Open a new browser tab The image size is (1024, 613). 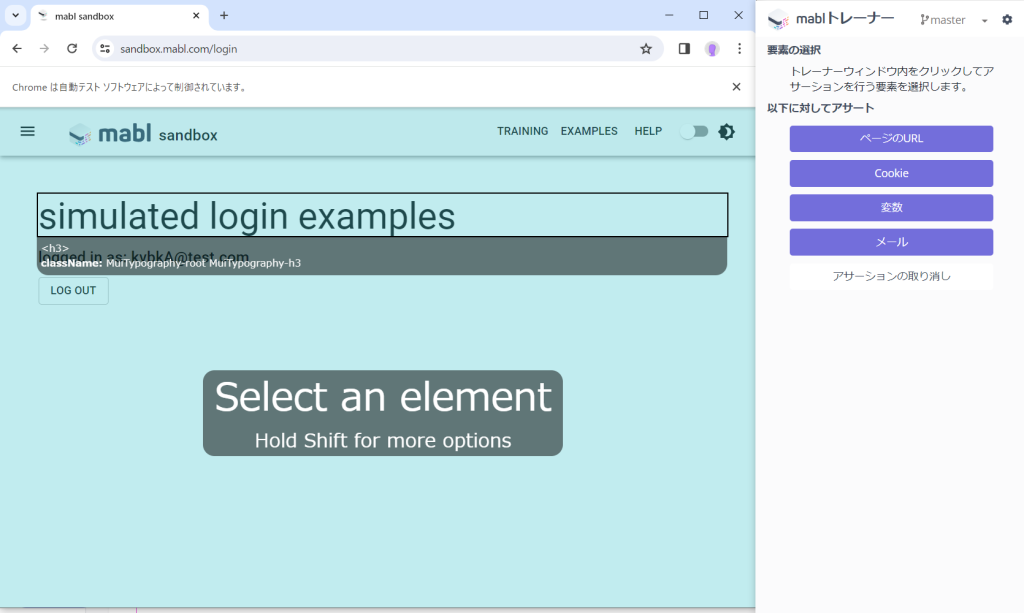coord(224,16)
